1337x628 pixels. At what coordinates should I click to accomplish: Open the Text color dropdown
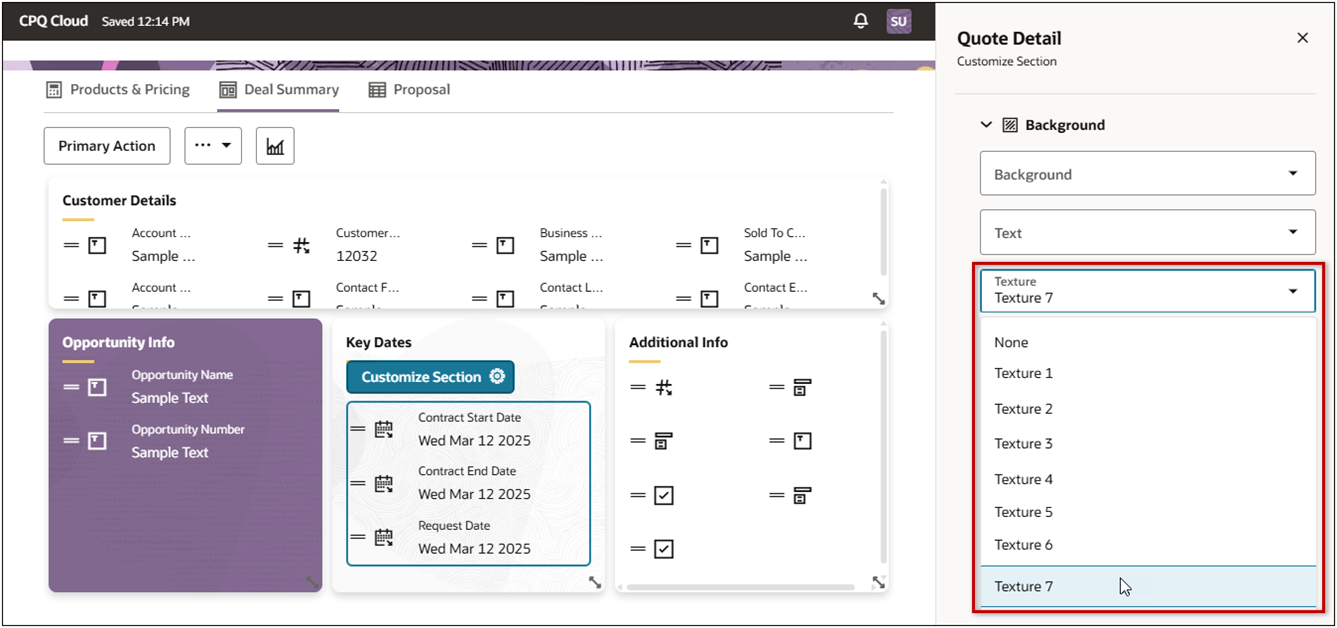click(1147, 233)
